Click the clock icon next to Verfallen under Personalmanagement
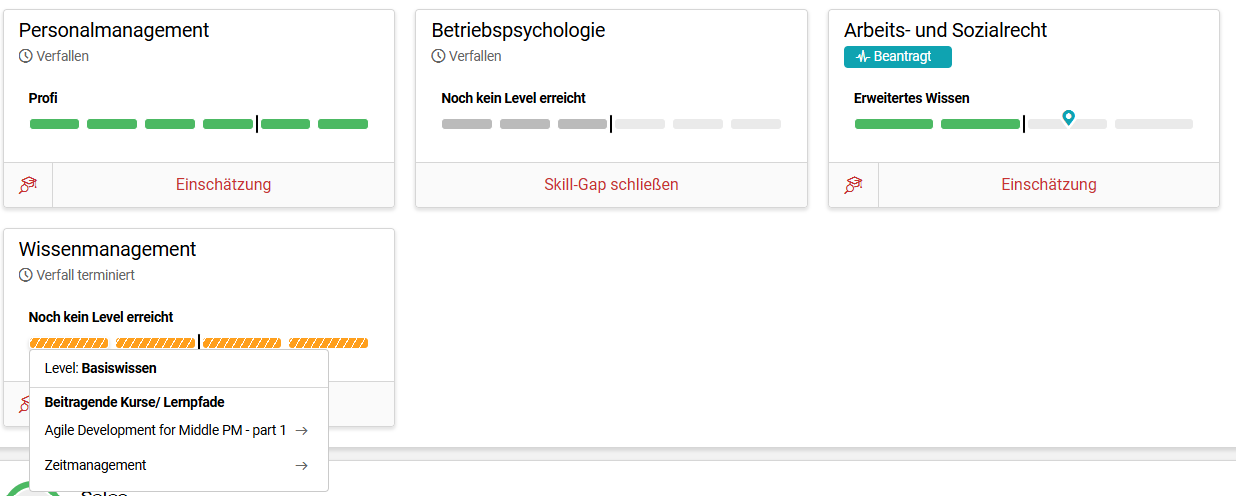This screenshot has width=1236, height=496. (26, 56)
